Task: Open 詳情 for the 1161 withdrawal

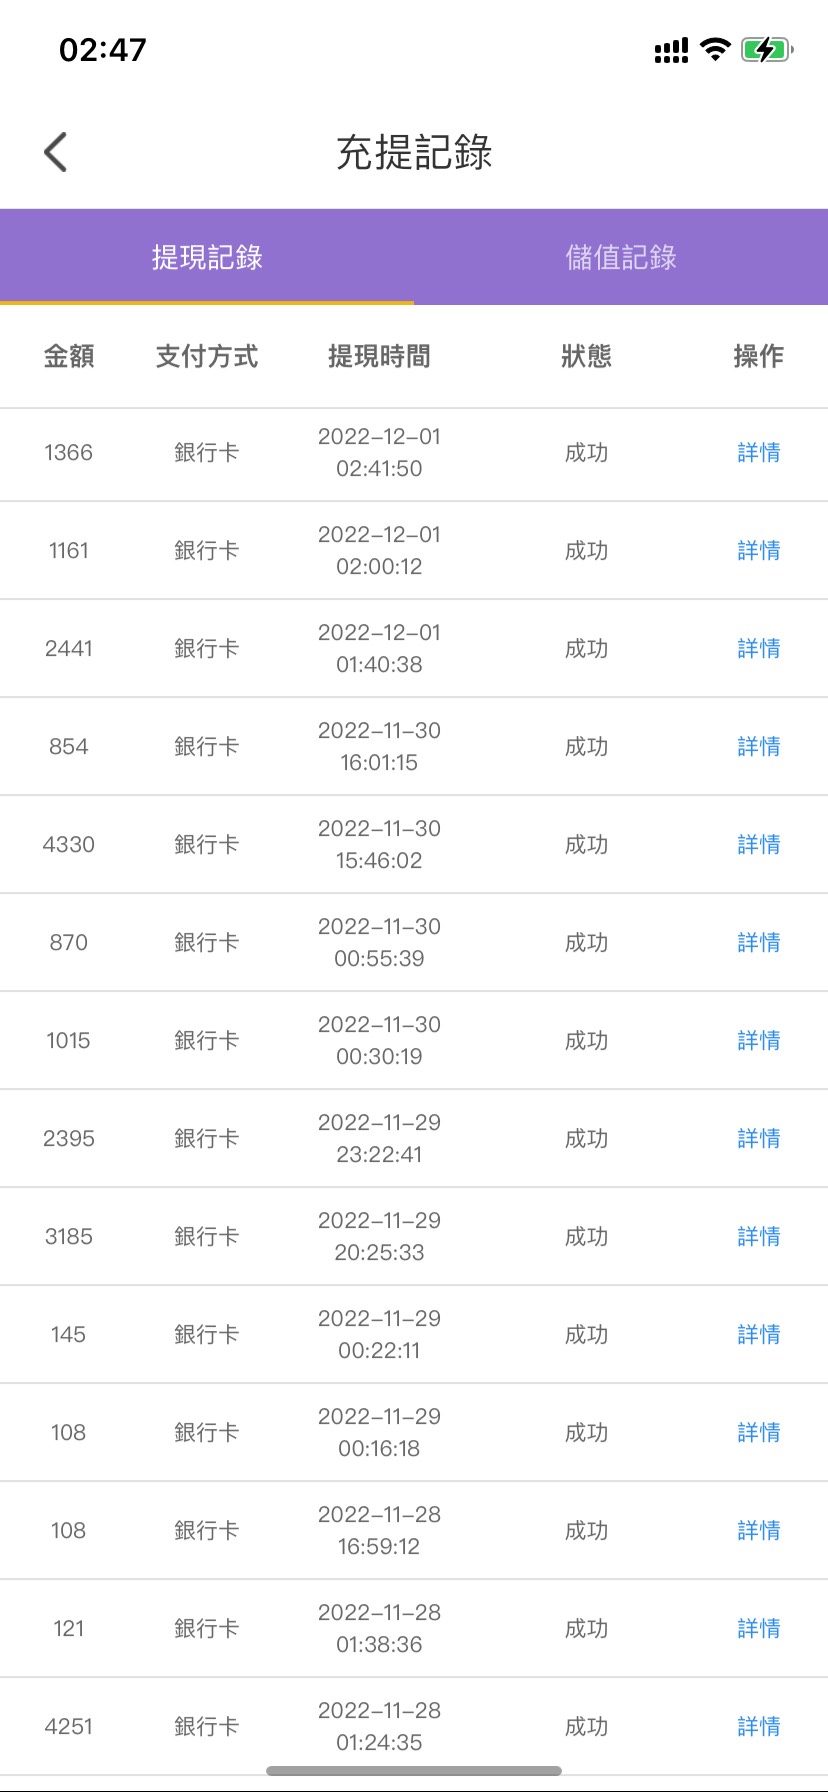Action: 758,551
